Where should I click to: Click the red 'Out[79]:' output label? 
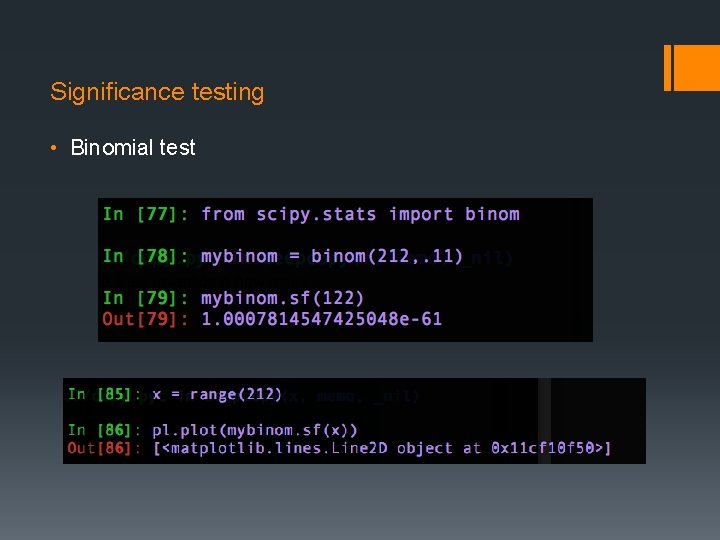point(146,319)
